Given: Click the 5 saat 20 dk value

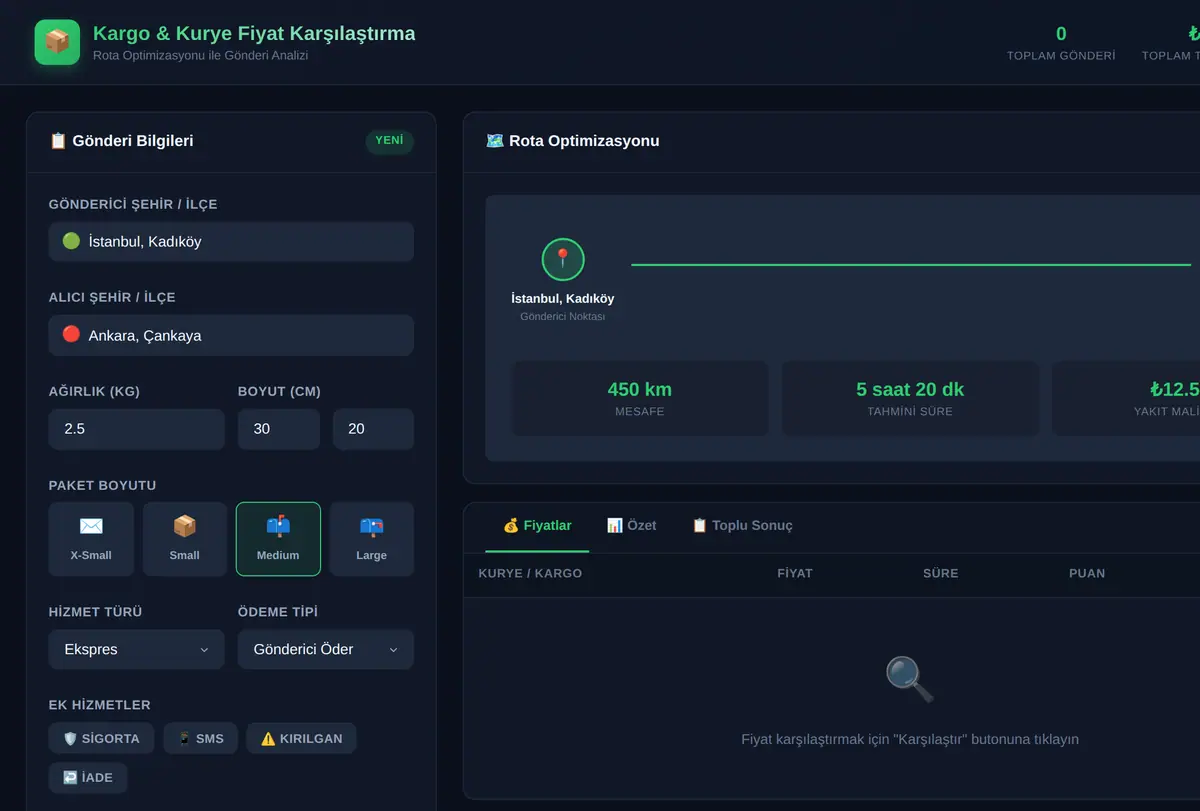Looking at the screenshot, I should pos(910,390).
